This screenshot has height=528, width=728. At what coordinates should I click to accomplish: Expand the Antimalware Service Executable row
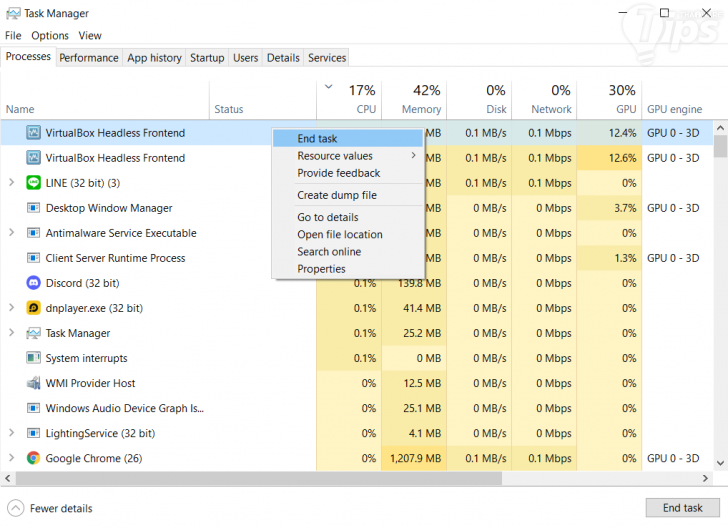pos(11,233)
